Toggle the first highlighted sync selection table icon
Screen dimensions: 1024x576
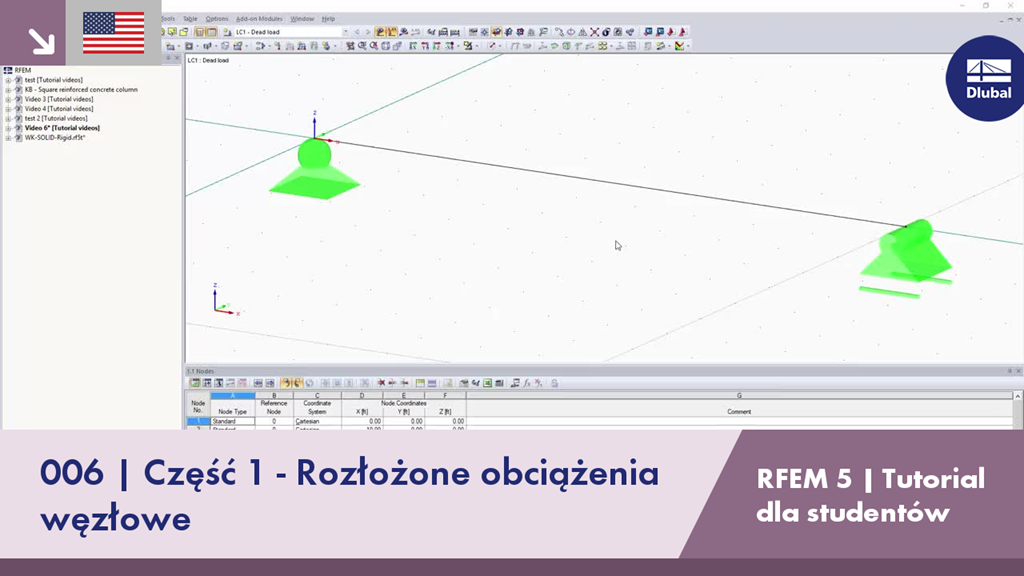pos(285,383)
